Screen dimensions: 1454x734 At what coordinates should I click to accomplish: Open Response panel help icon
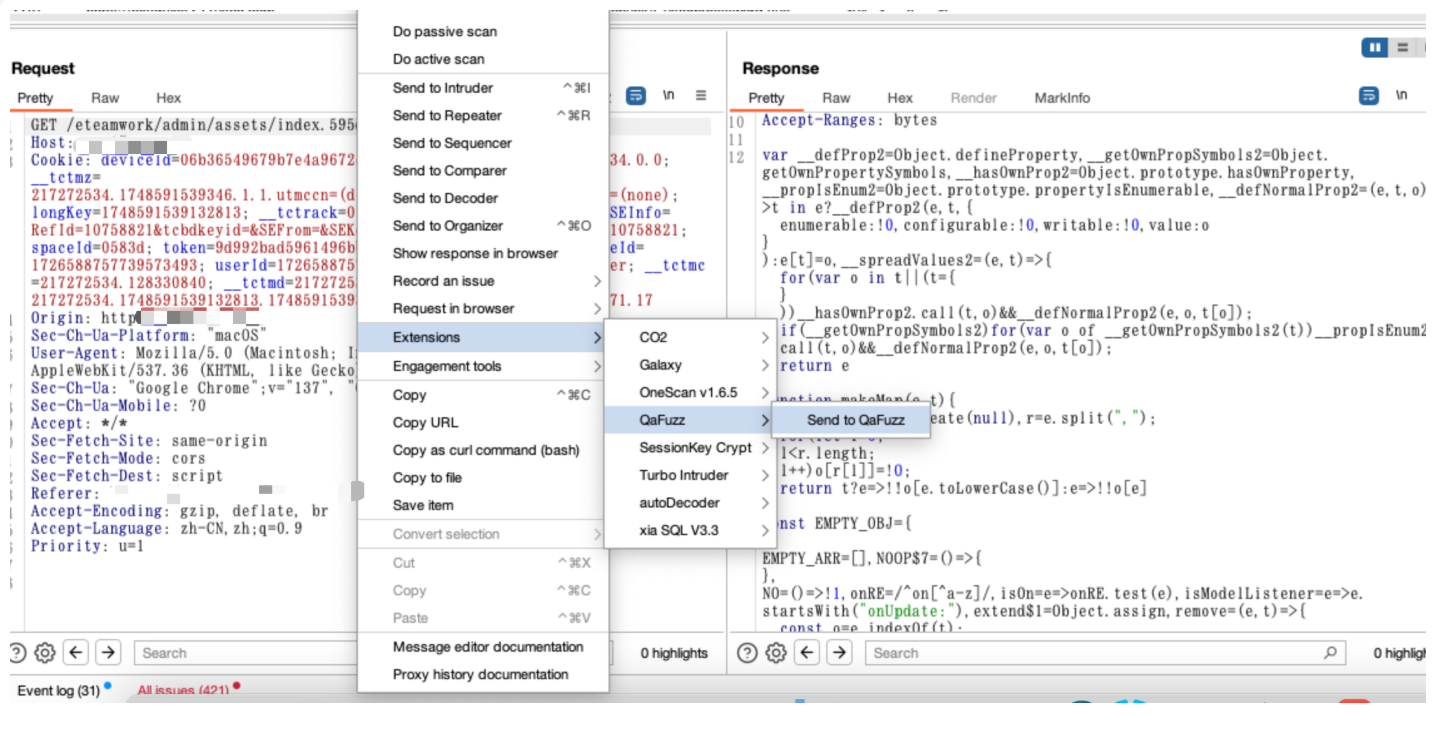(x=747, y=653)
